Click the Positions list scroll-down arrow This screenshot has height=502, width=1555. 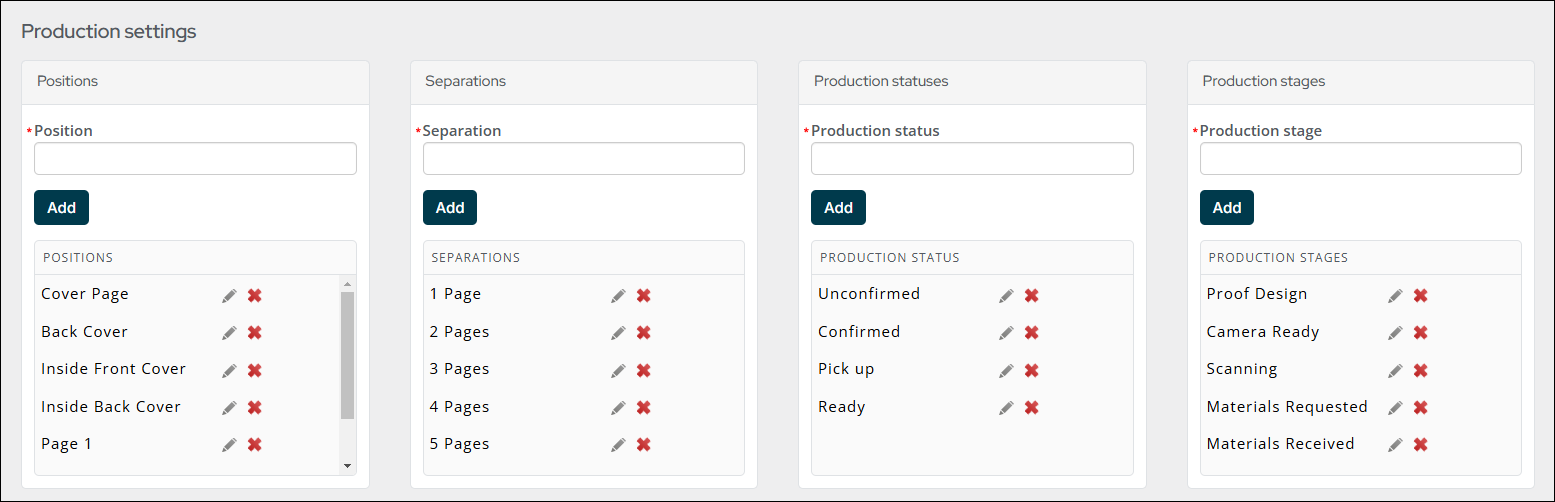(x=348, y=466)
